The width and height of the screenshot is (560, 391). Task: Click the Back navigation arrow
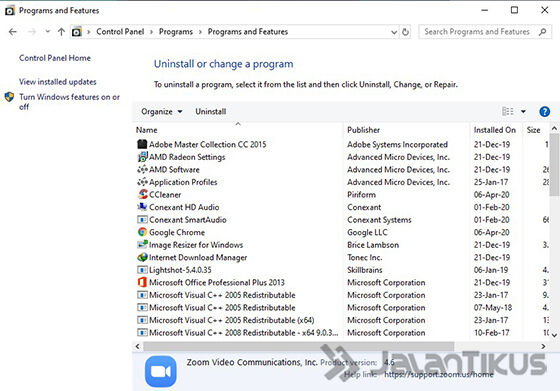(x=13, y=32)
